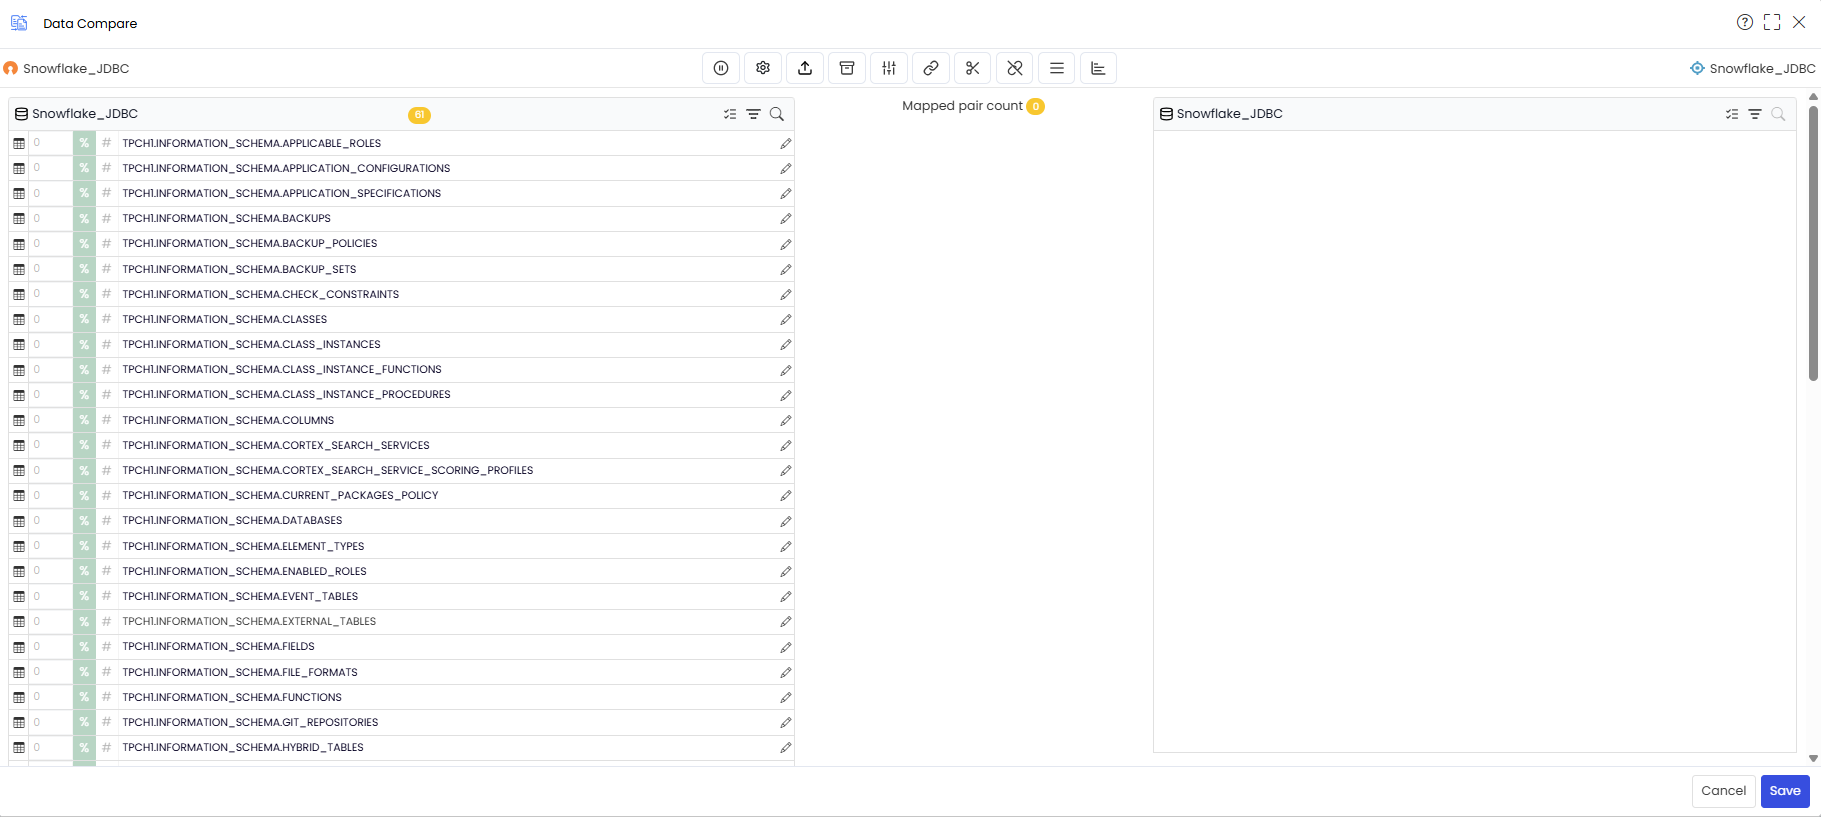Click the yellow 61 table count badge
The height and width of the screenshot is (817, 1821).
419,115
